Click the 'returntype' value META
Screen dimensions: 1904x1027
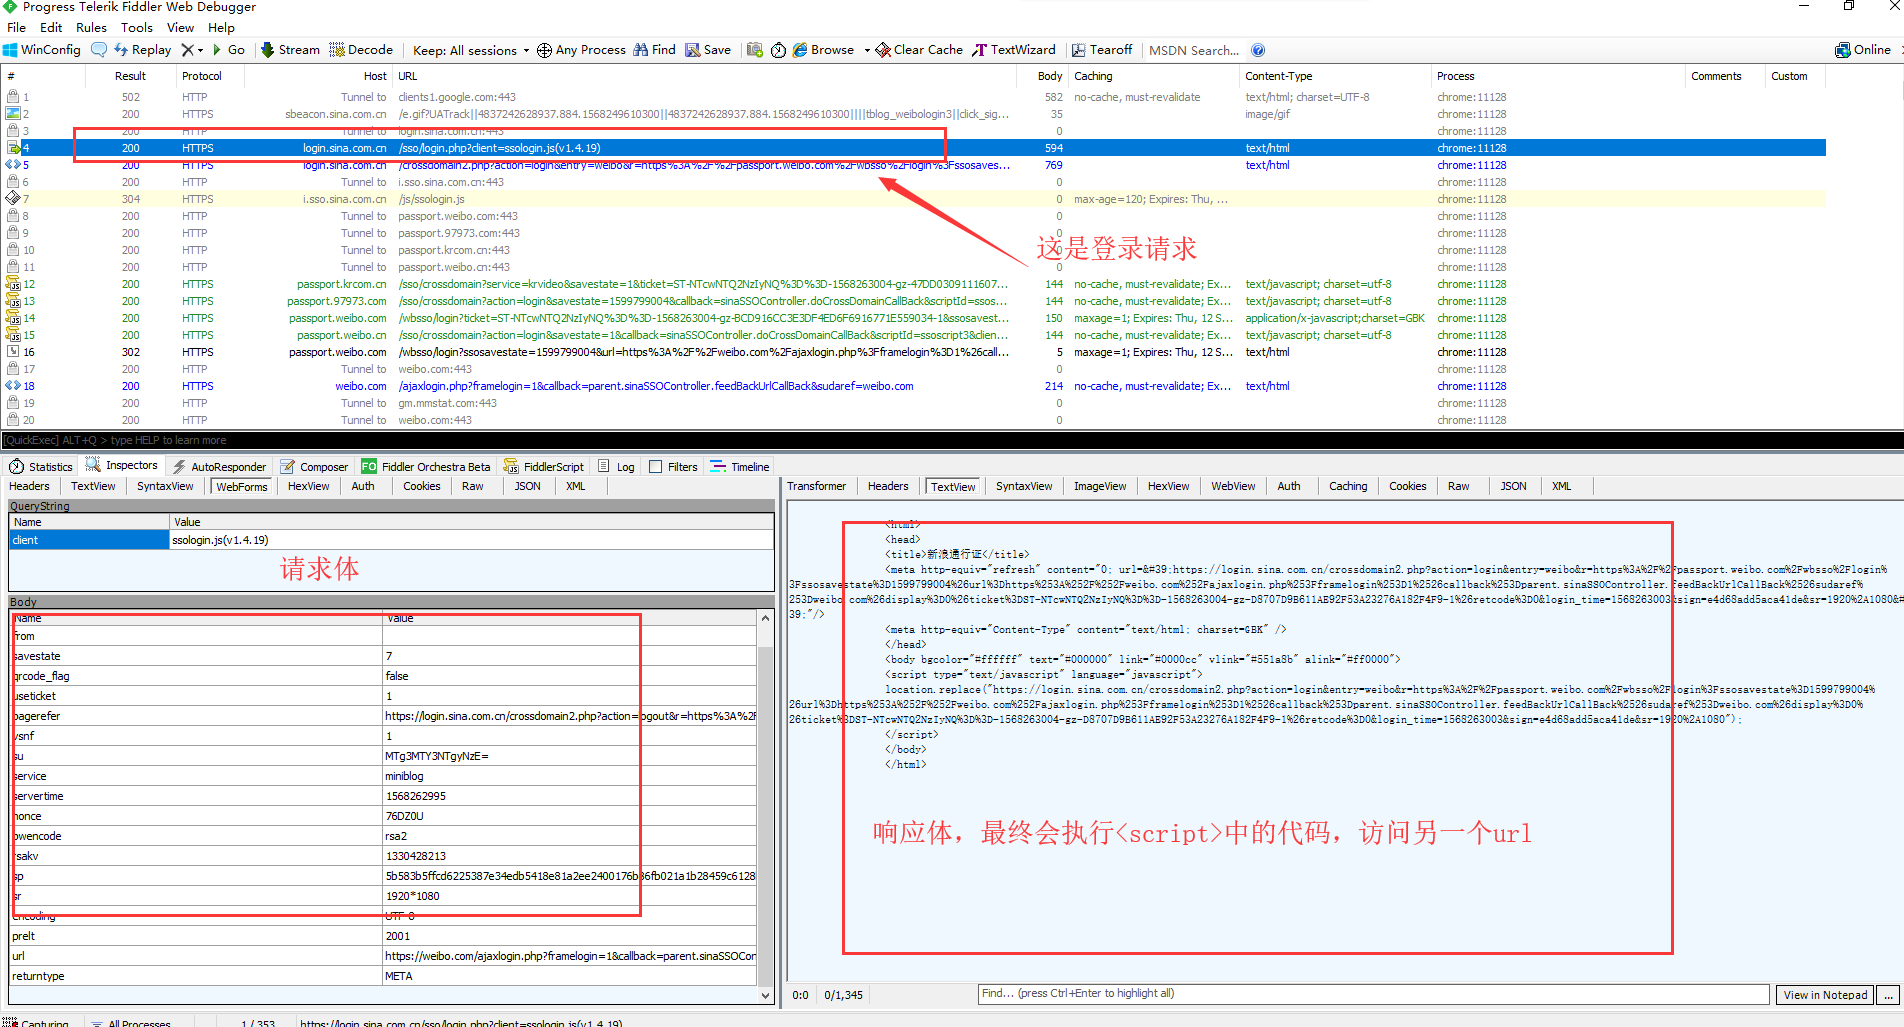coord(569,976)
